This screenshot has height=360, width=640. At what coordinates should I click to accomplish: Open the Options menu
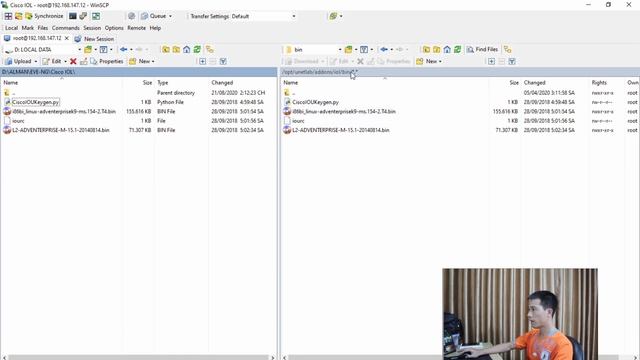tap(114, 28)
